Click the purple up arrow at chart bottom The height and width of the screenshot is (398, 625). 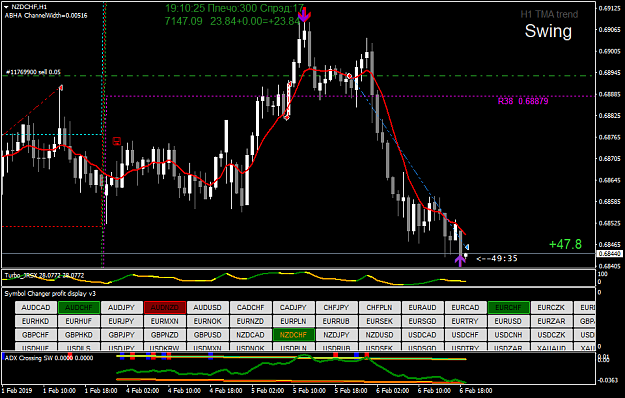[x=460, y=261]
